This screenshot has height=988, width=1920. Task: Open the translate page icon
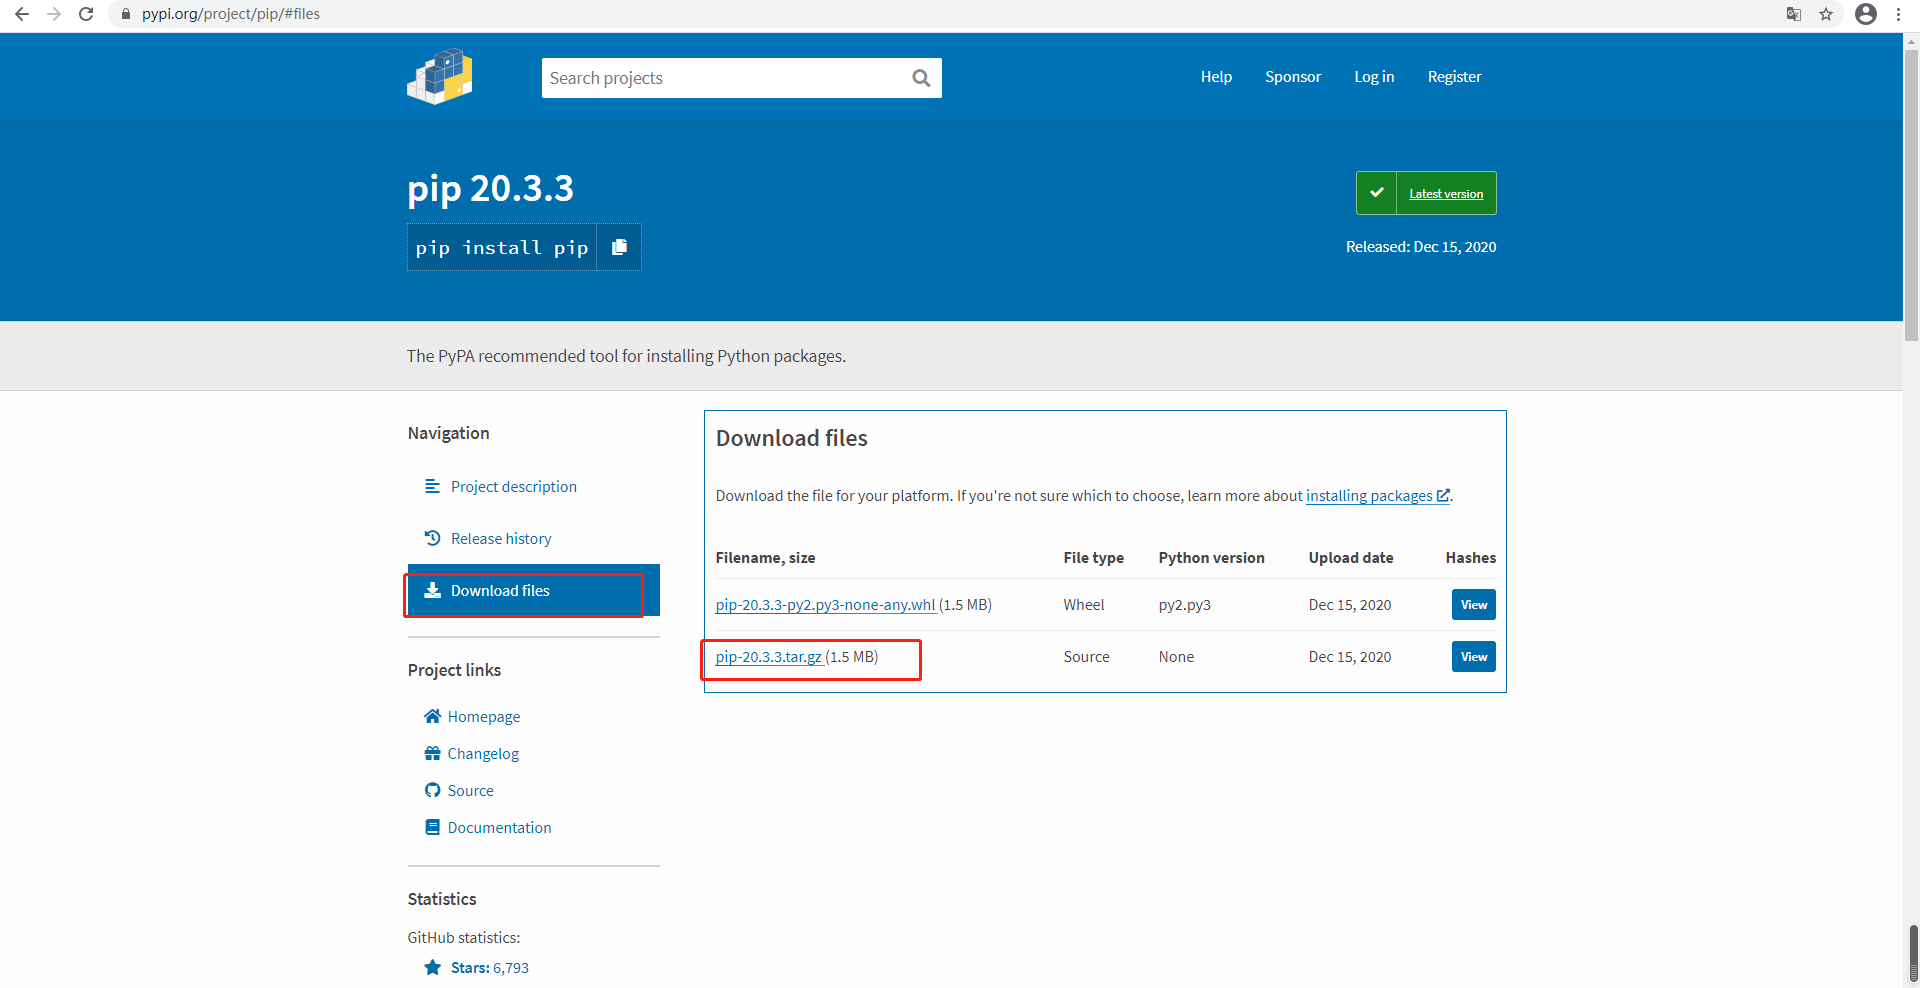(x=1794, y=14)
